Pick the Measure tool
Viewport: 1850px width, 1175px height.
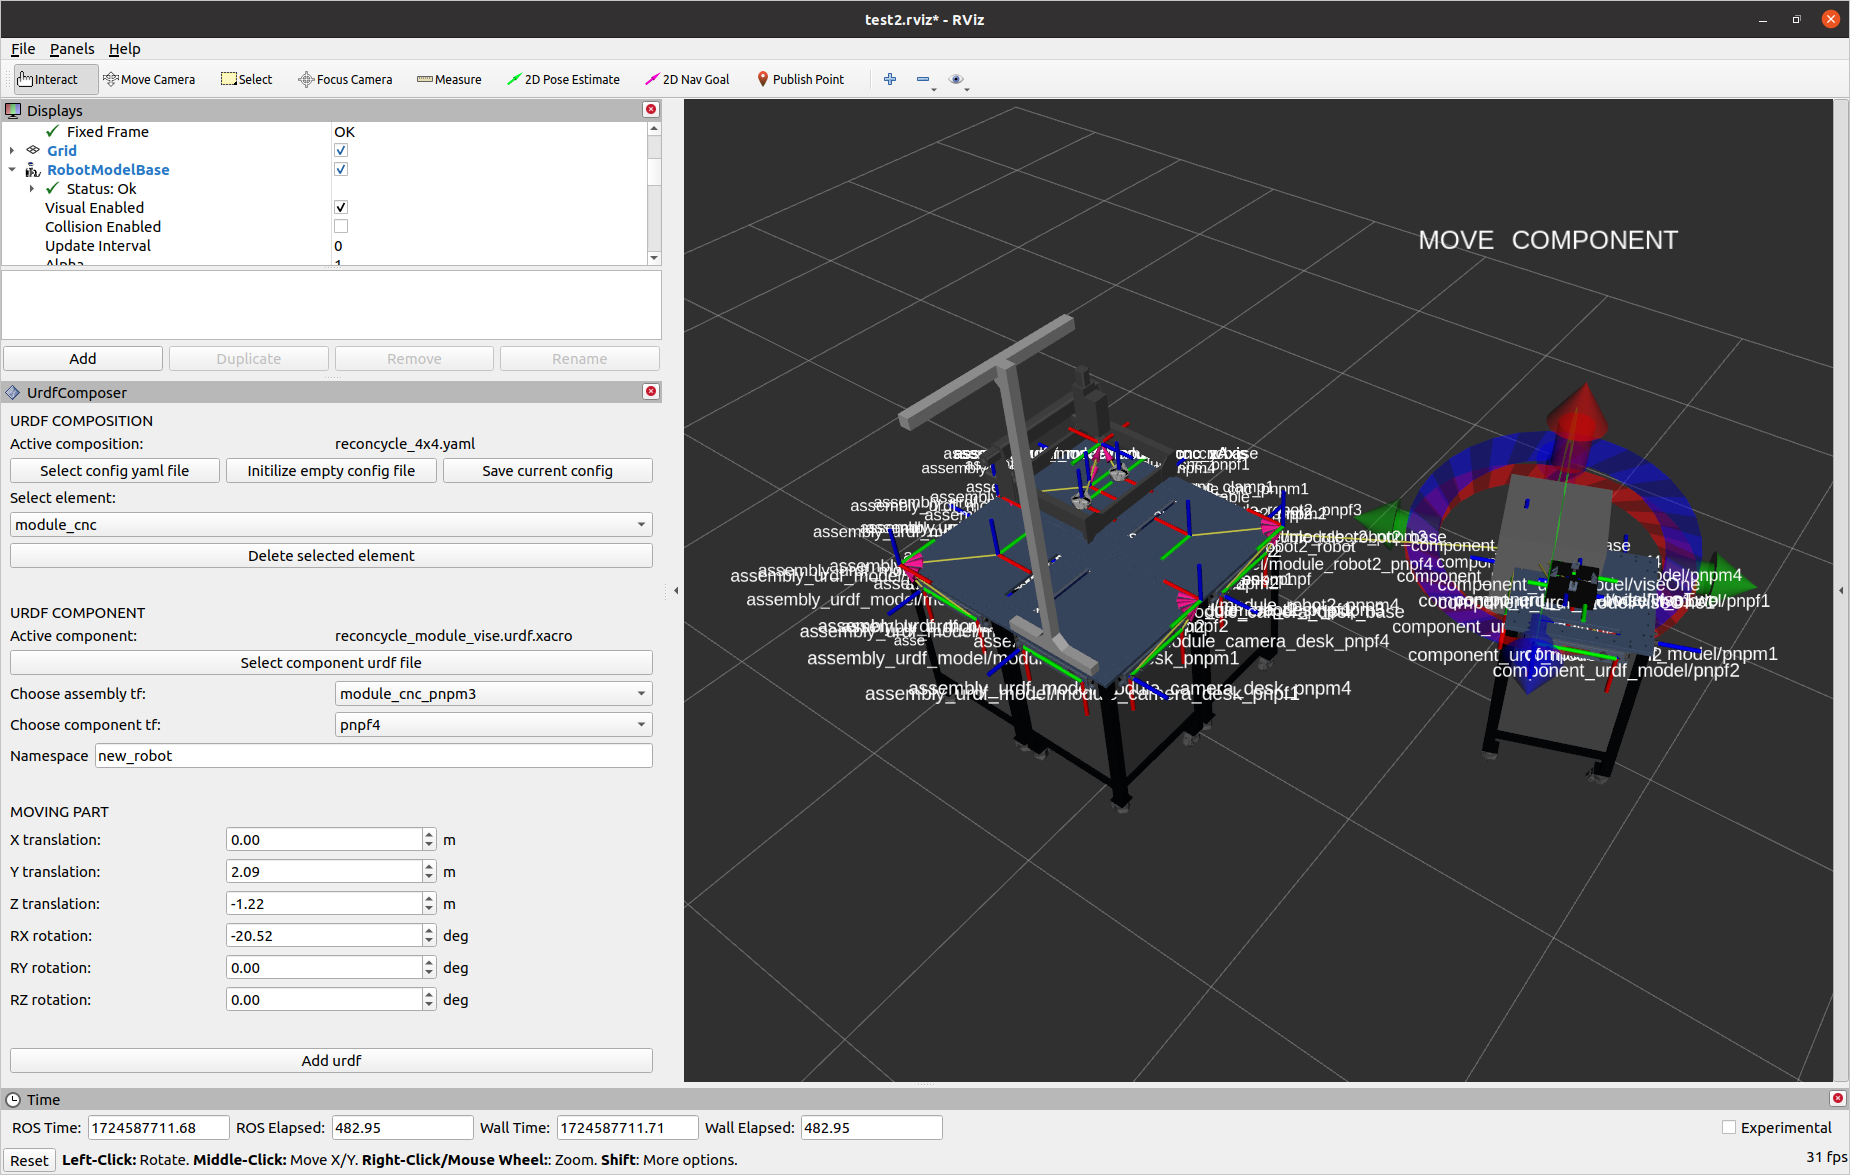pyautogui.click(x=449, y=79)
